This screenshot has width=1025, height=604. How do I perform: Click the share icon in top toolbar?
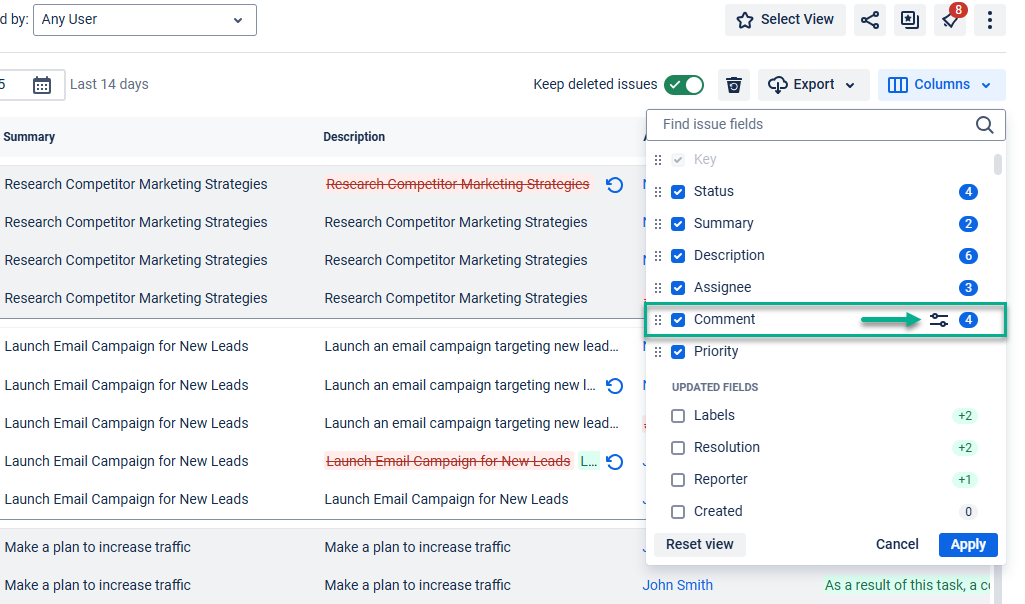point(870,20)
